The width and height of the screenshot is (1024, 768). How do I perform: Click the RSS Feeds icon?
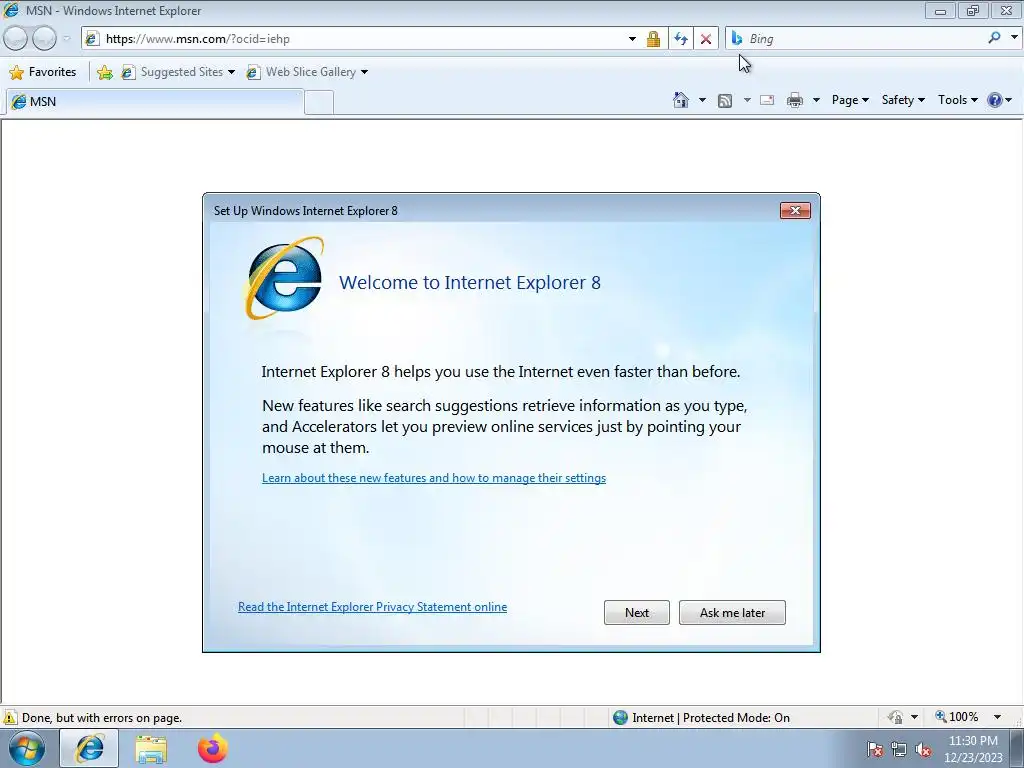click(x=725, y=100)
